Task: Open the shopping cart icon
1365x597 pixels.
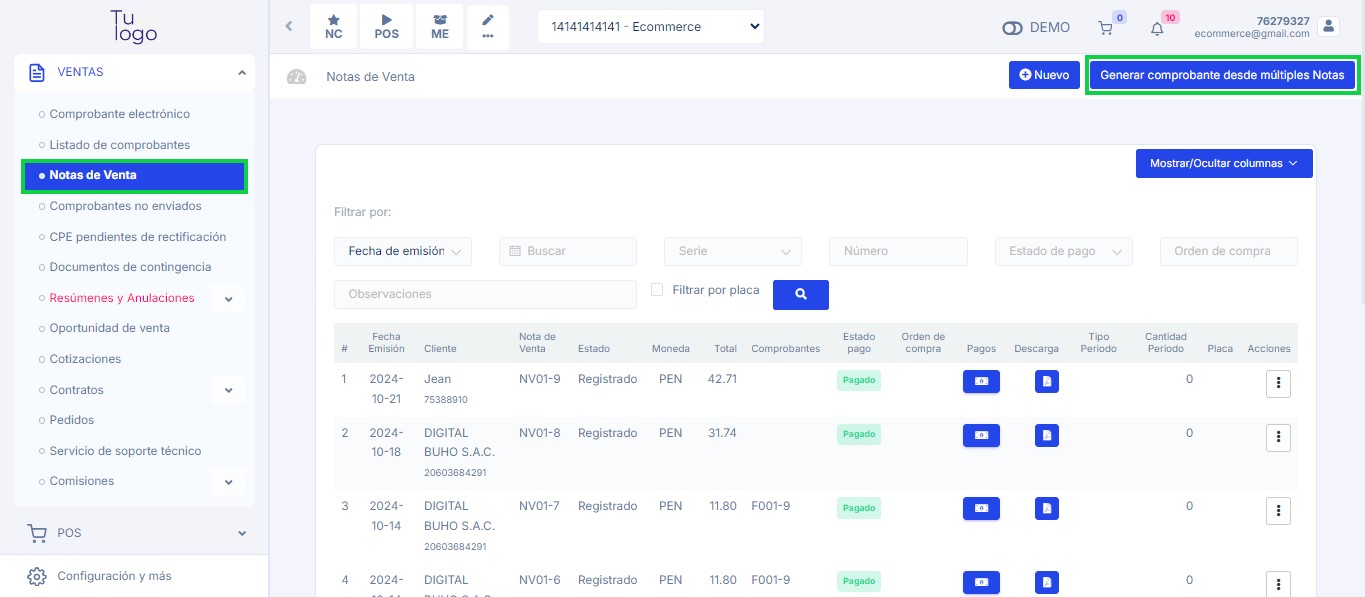Action: 1106,28
